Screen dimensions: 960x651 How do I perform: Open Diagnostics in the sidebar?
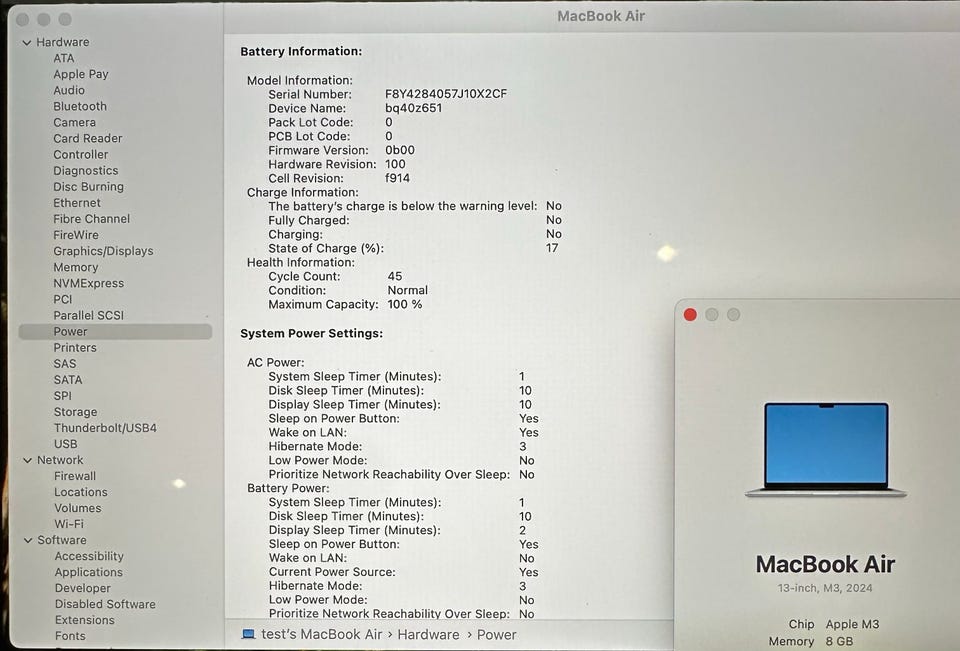point(86,171)
